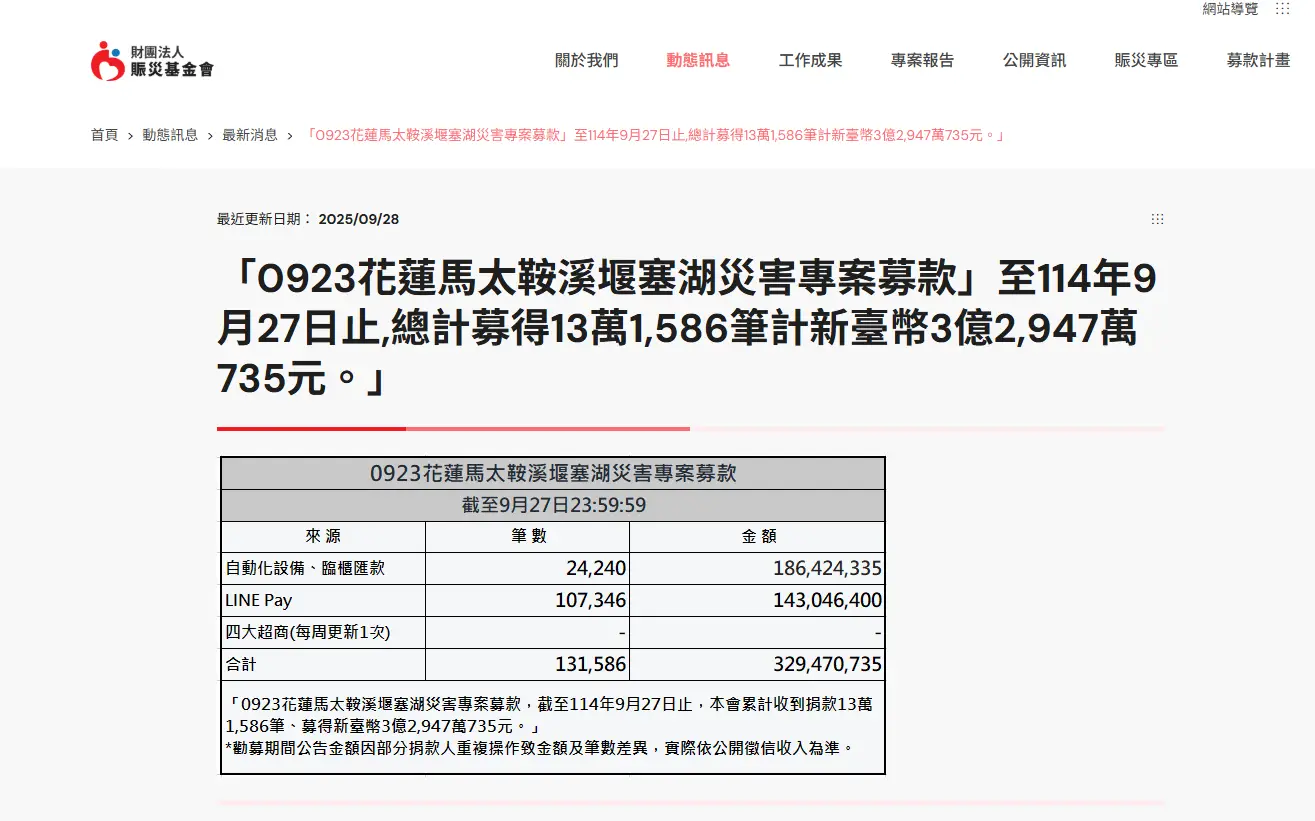The image size is (1315, 821).
Task: Select the 動態訊息 menu item
Action: click(x=698, y=60)
